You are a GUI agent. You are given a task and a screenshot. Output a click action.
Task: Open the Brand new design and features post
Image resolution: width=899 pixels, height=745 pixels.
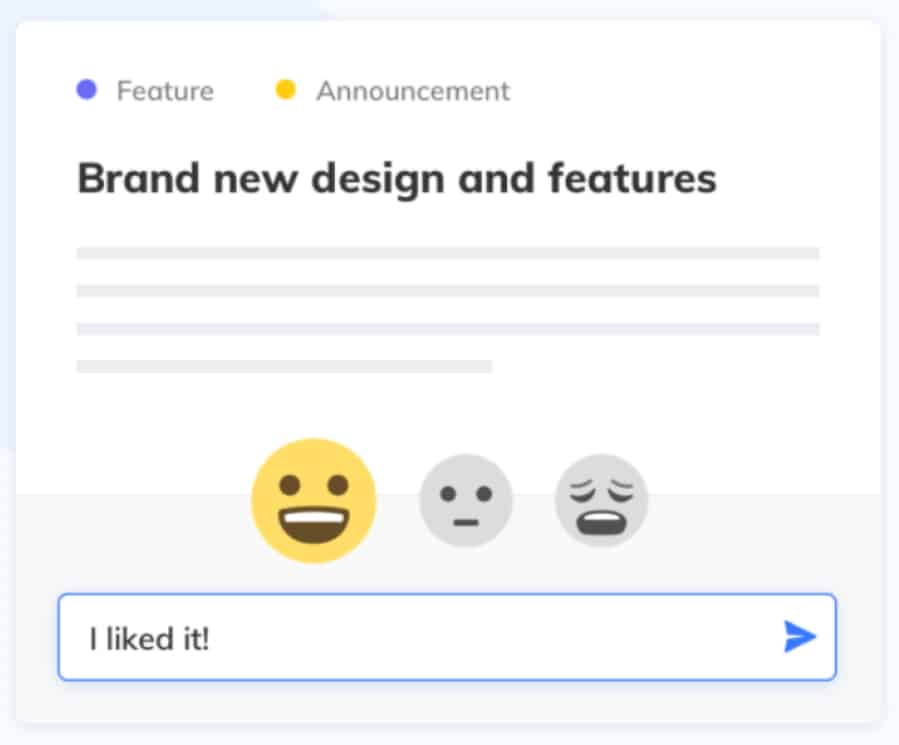[x=397, y=178]
